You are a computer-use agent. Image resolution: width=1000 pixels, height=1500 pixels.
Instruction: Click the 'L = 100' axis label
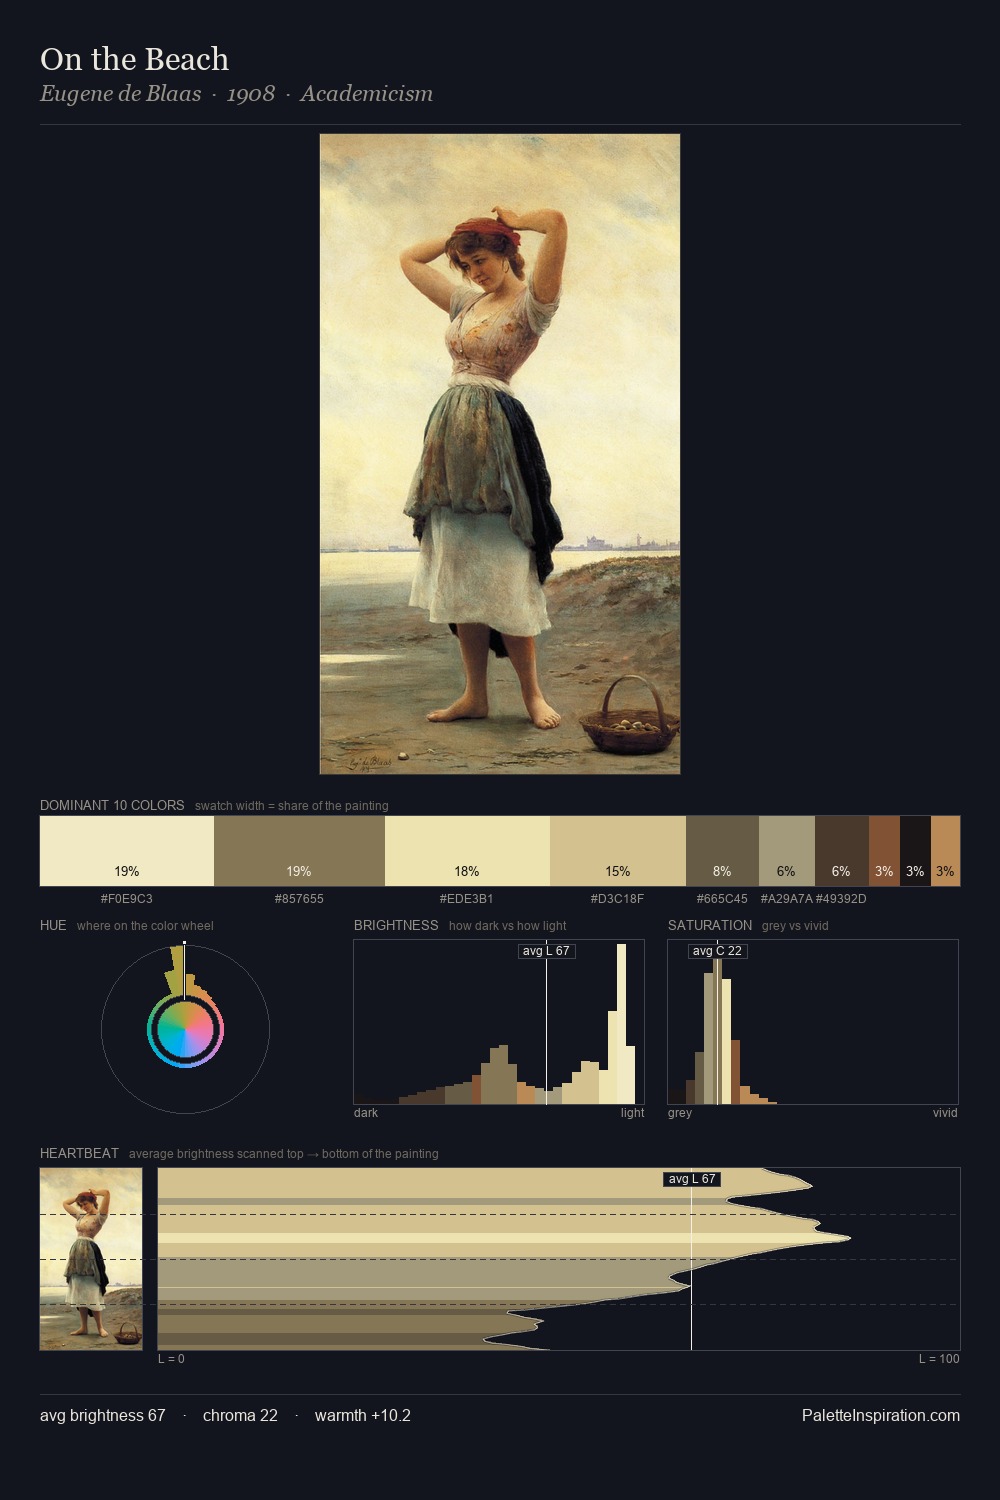point(939,1359)
